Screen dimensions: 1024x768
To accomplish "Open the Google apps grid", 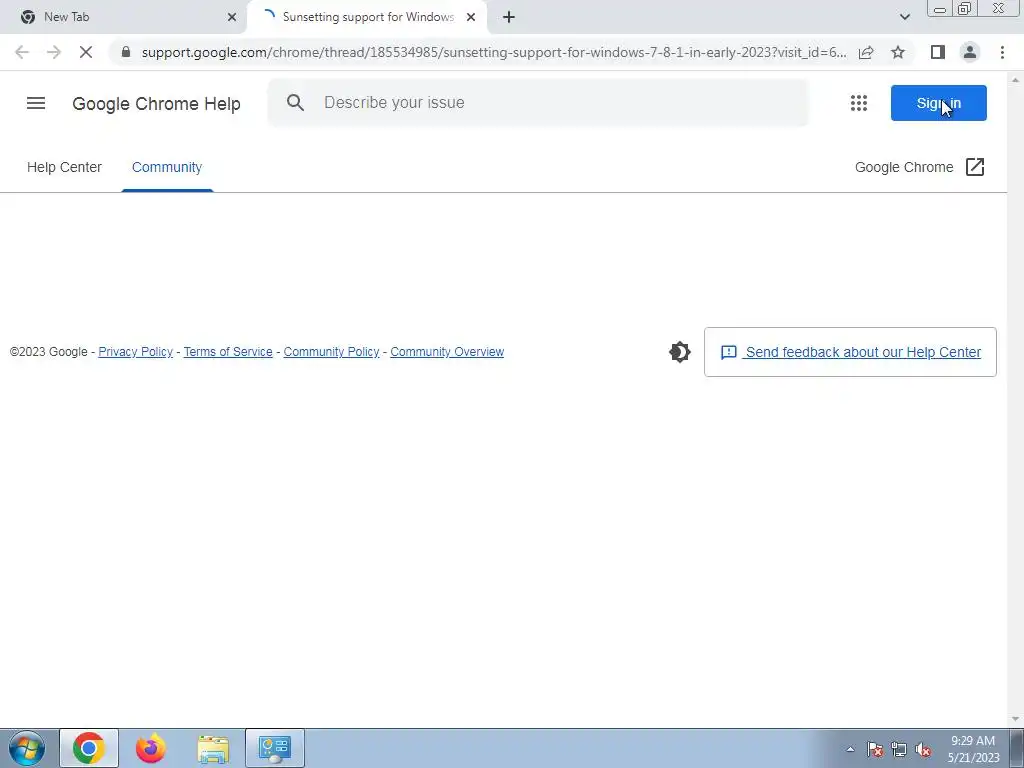I will [x=859, y=103].
